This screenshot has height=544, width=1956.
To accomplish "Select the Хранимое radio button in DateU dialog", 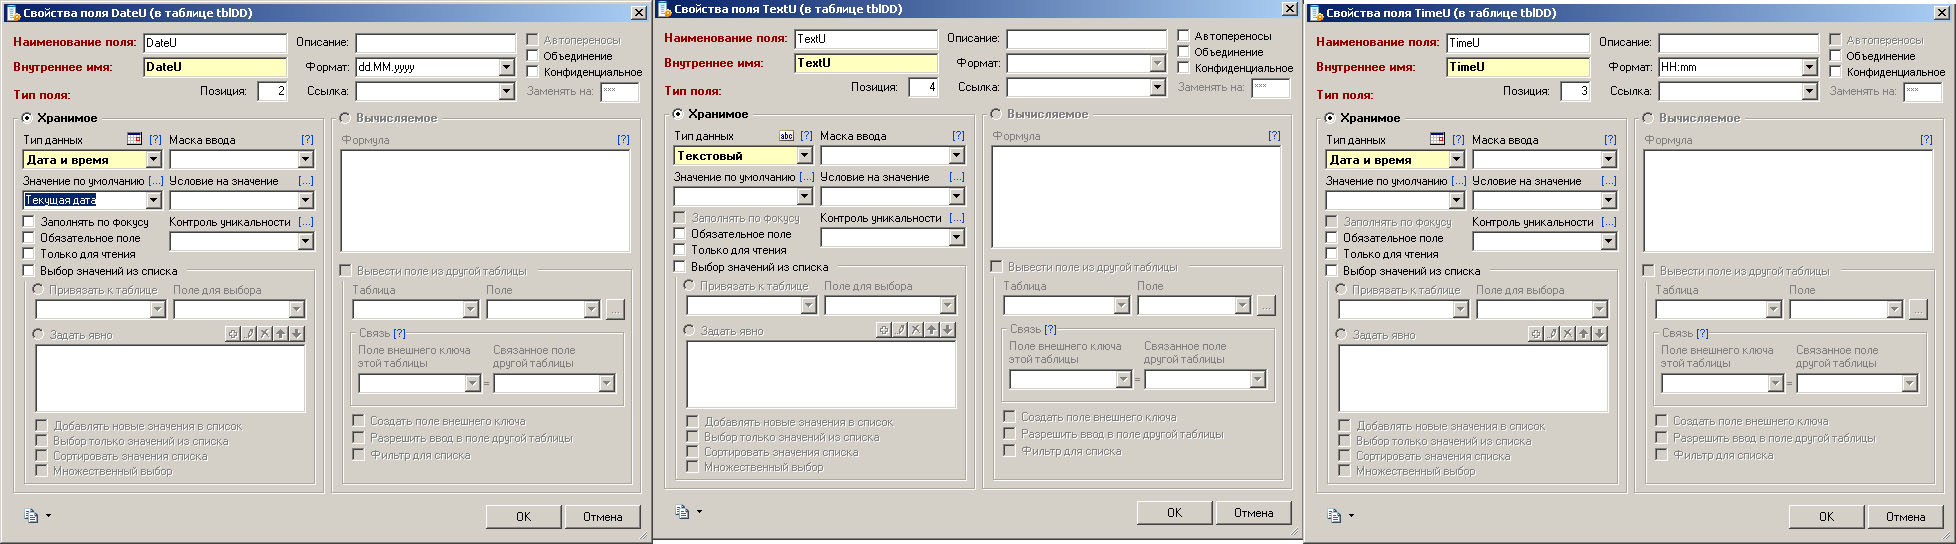I will click(x=27, y=118).
